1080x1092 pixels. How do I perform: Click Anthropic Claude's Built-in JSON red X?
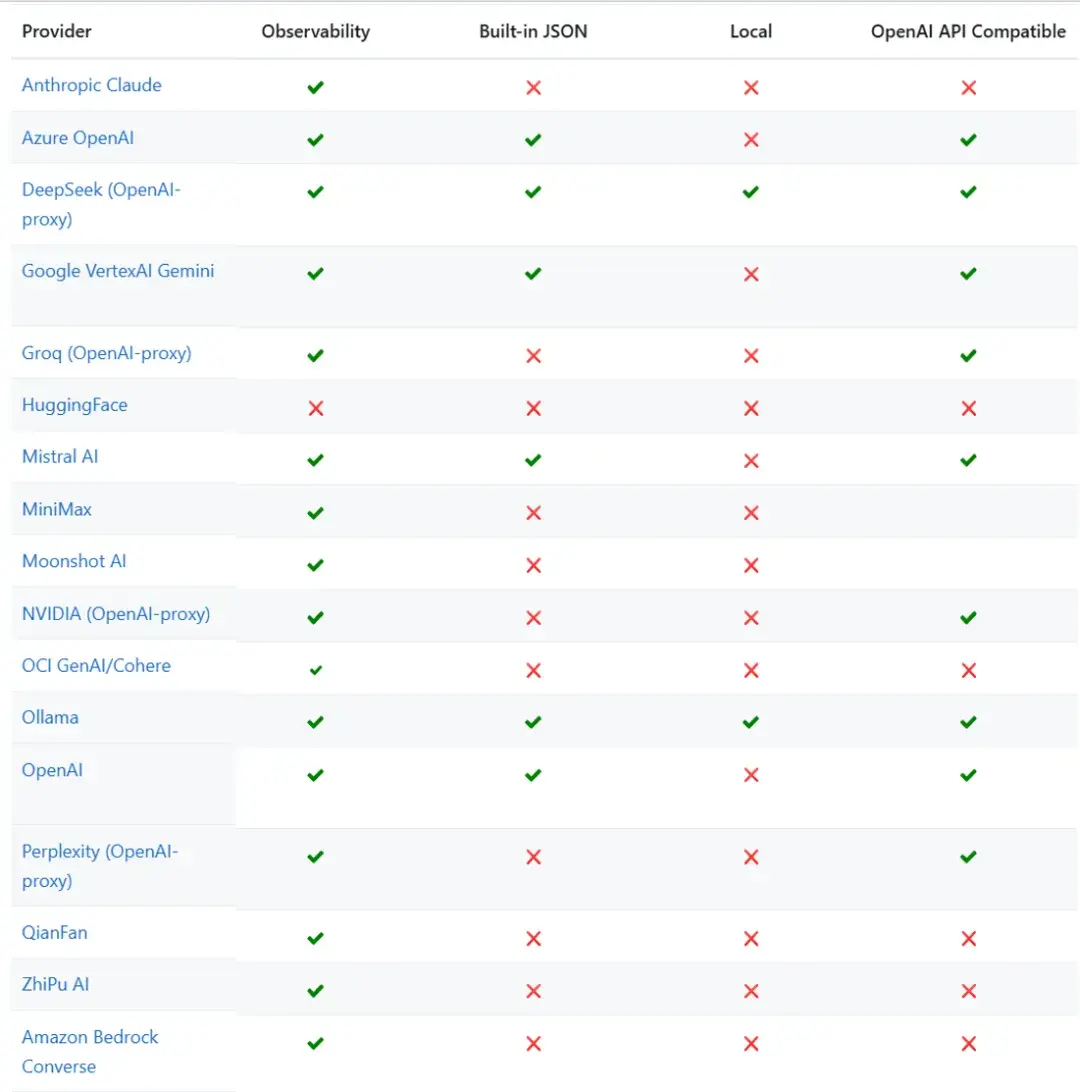click(533, 88)
